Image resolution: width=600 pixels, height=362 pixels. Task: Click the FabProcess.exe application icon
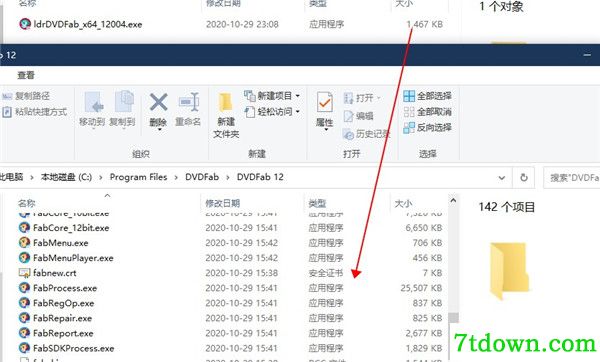(24, 288)
